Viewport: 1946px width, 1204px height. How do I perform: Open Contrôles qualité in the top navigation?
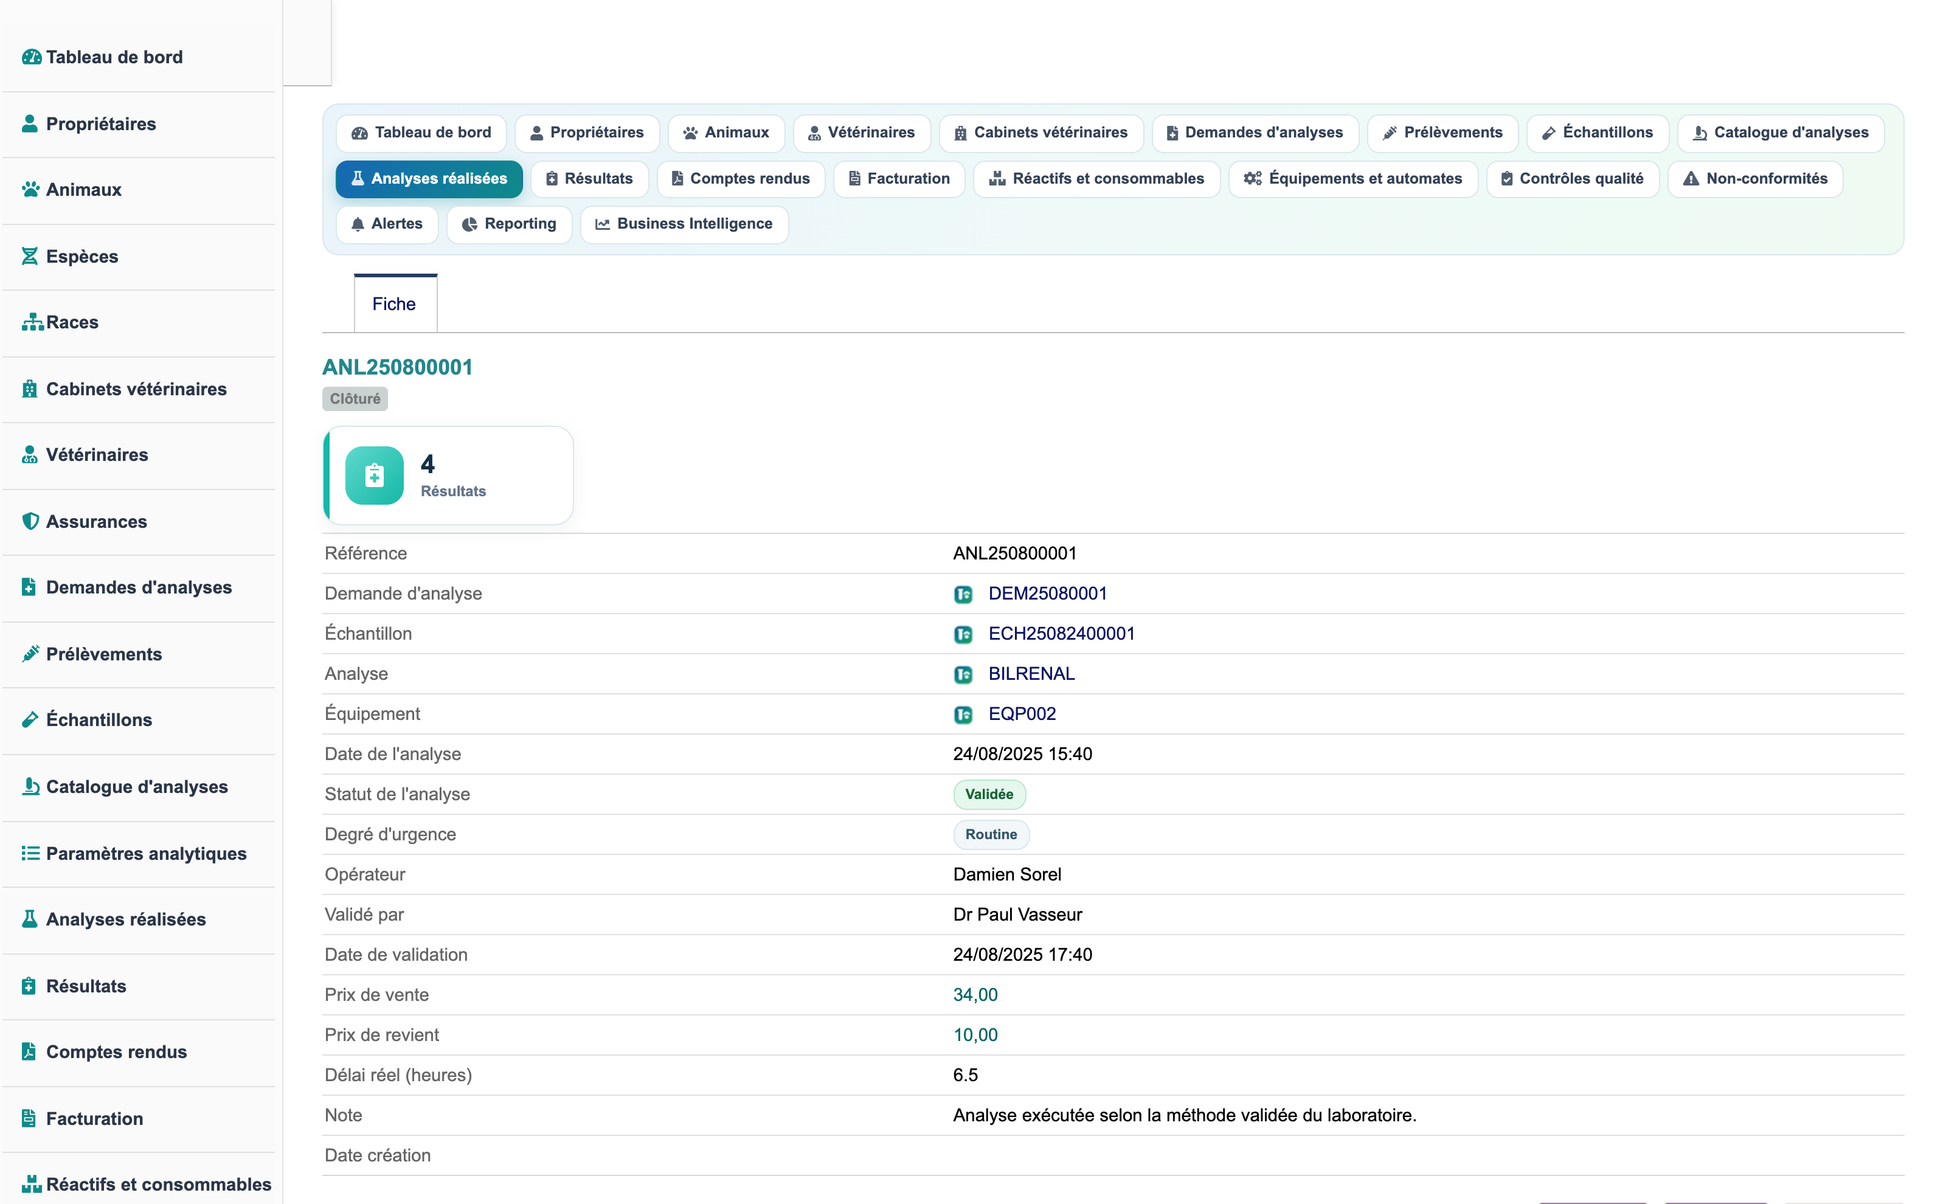pyautogui.click(x=1573, y=179)
